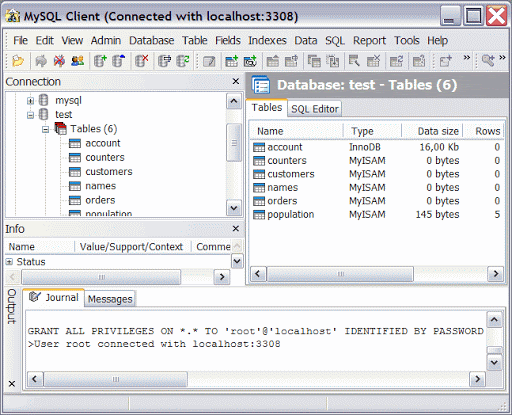Open the users management toolbar icon
Viewport: 512px width, 415px height.
(78, 61)
